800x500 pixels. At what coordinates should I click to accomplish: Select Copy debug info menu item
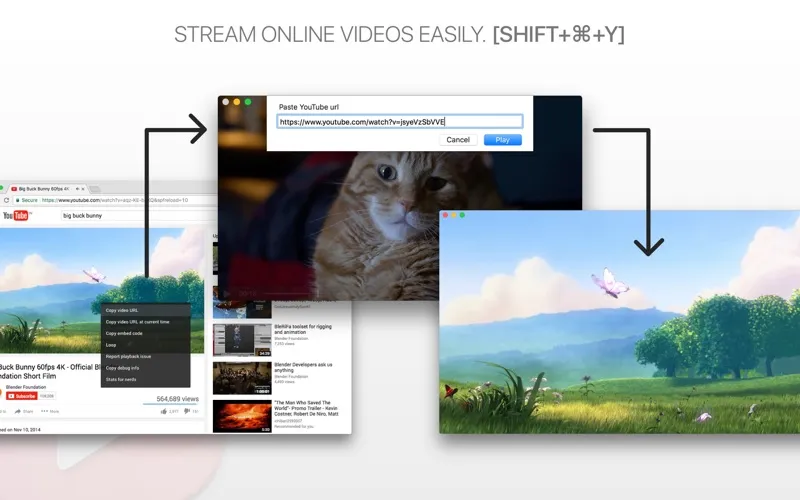tap(125, 368)
